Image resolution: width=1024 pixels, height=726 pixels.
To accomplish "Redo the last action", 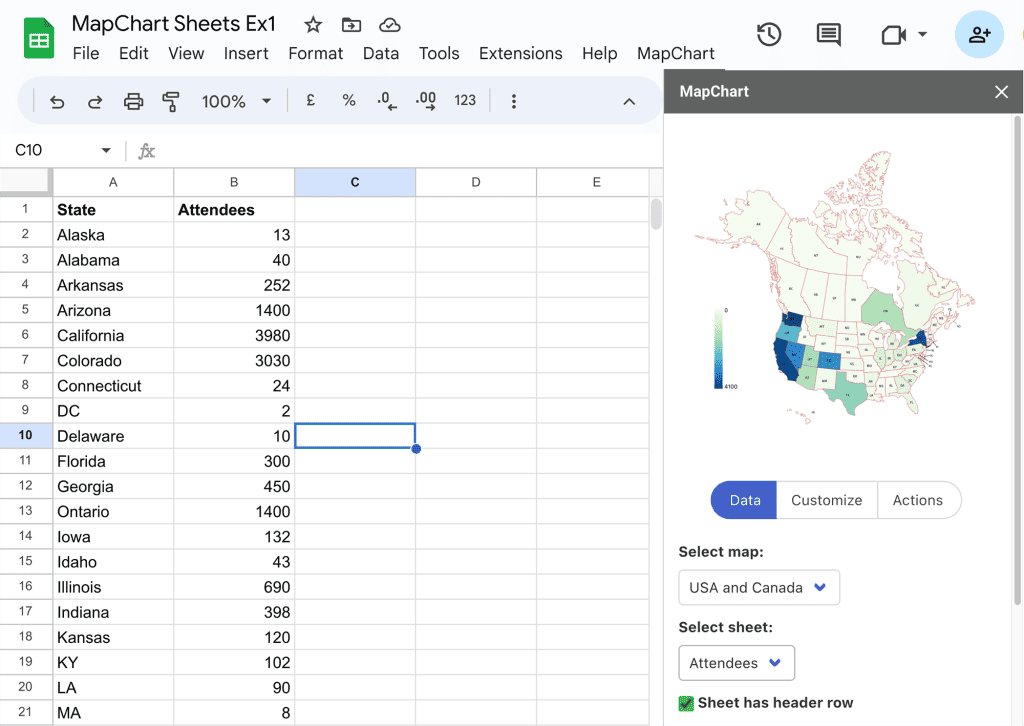I will tap(95, 101).
